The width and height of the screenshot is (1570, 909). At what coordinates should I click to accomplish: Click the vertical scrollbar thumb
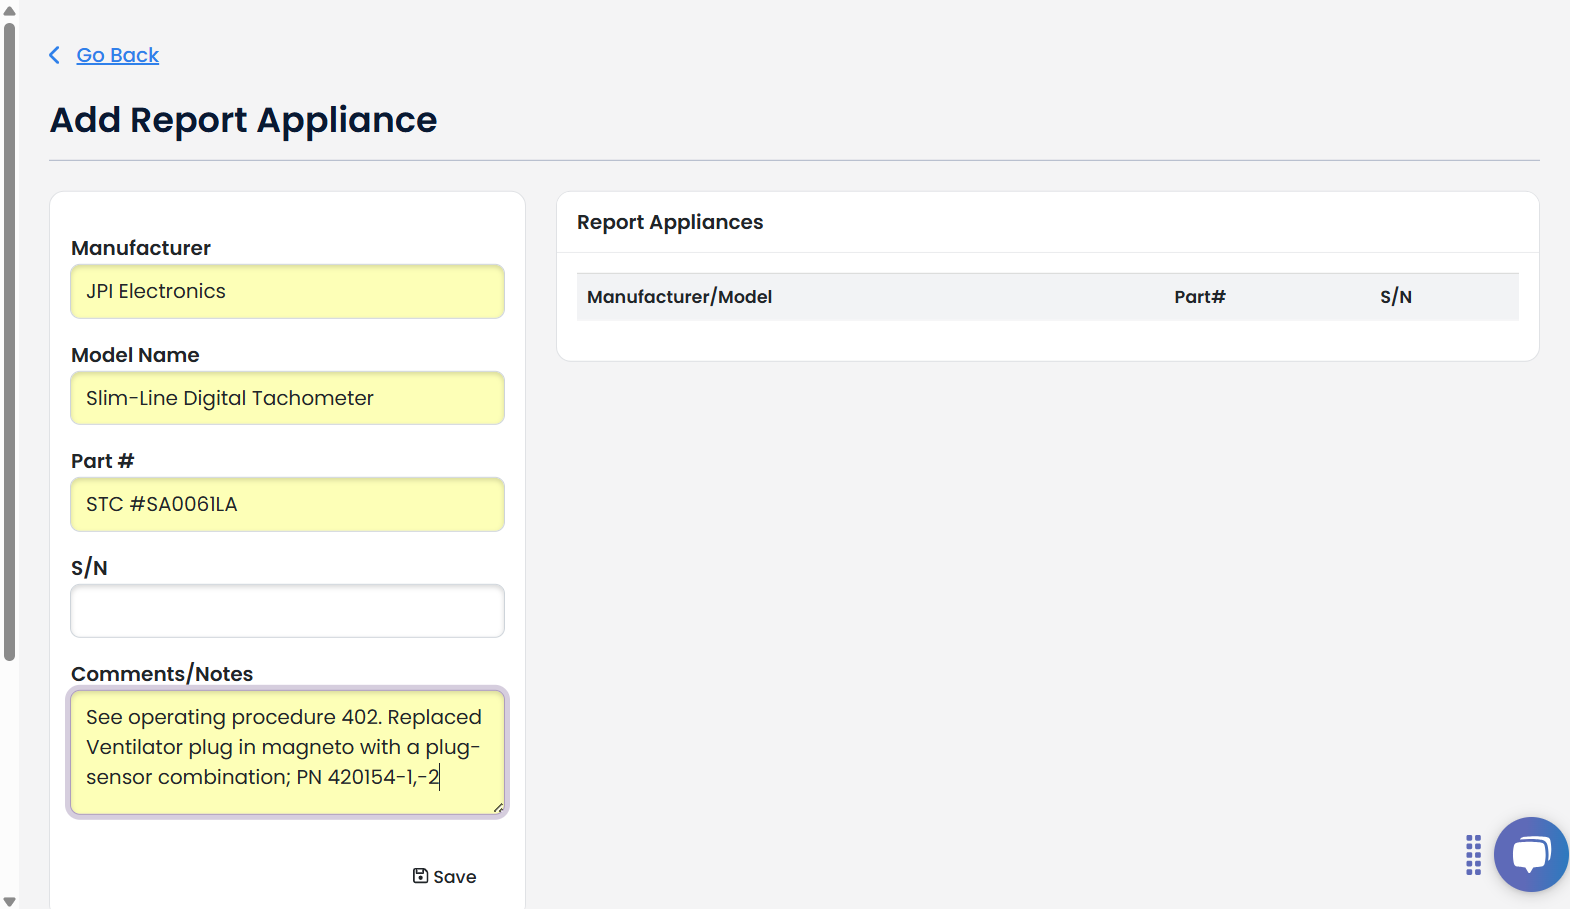9,342
